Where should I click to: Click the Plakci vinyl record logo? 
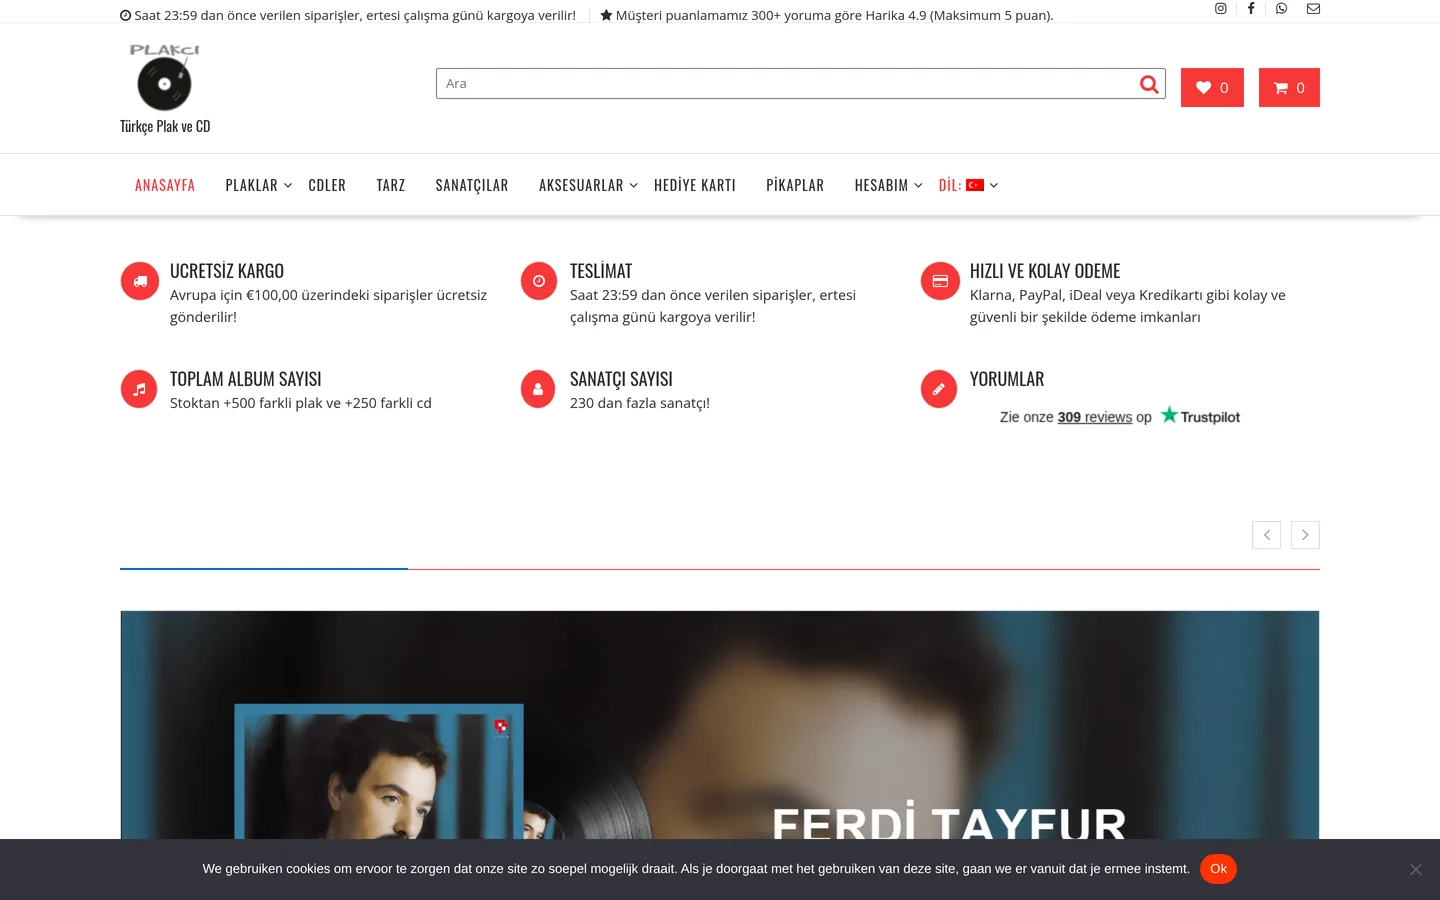(x=165, y=77)
